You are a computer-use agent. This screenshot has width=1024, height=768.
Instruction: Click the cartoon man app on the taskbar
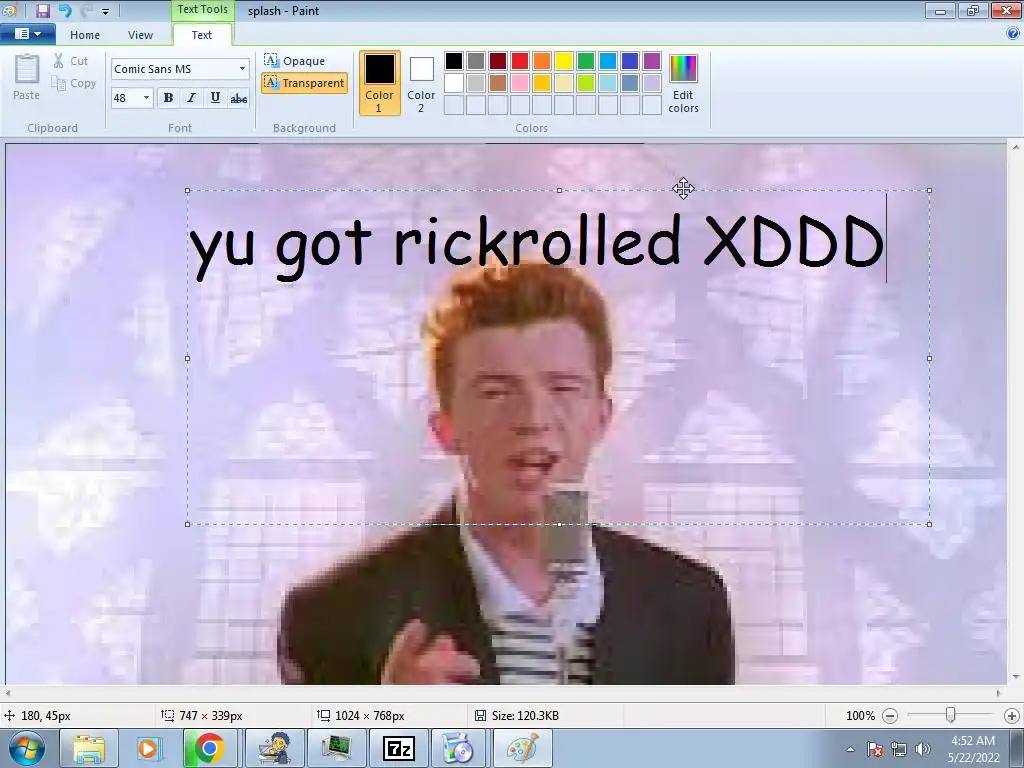pyautogui.click(x=274, y=748)
